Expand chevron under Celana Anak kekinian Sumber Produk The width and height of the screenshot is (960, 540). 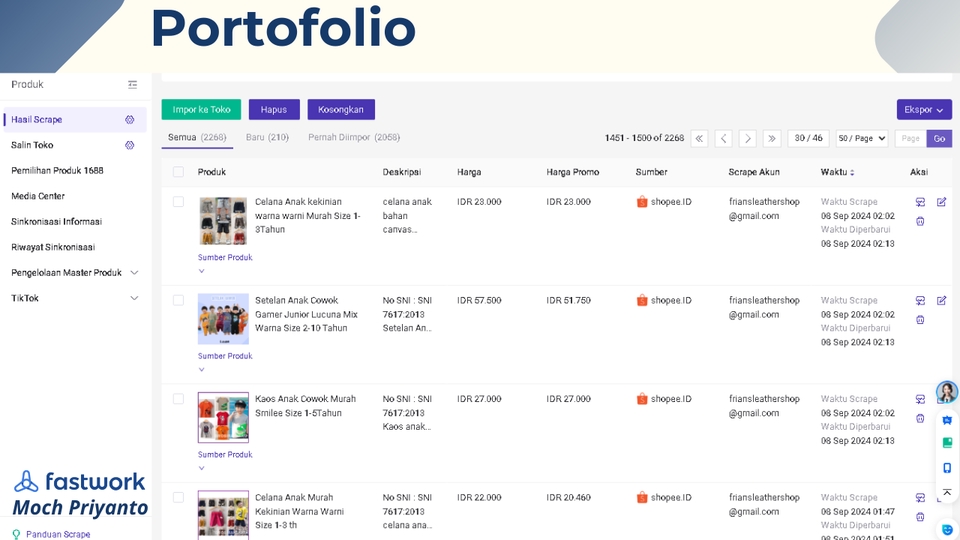[201, 271]
